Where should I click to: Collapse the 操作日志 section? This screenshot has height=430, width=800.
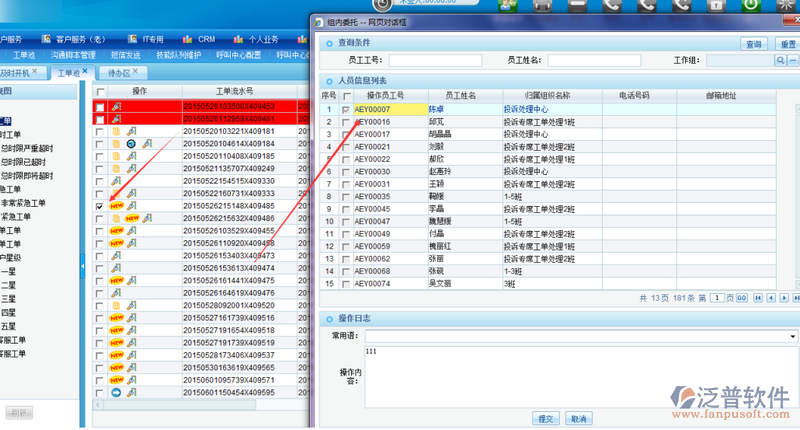[329, 318]
